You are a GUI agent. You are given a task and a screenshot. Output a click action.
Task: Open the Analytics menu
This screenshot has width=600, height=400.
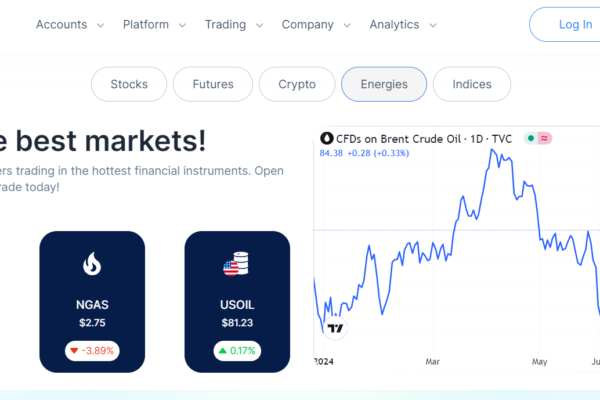403,24
